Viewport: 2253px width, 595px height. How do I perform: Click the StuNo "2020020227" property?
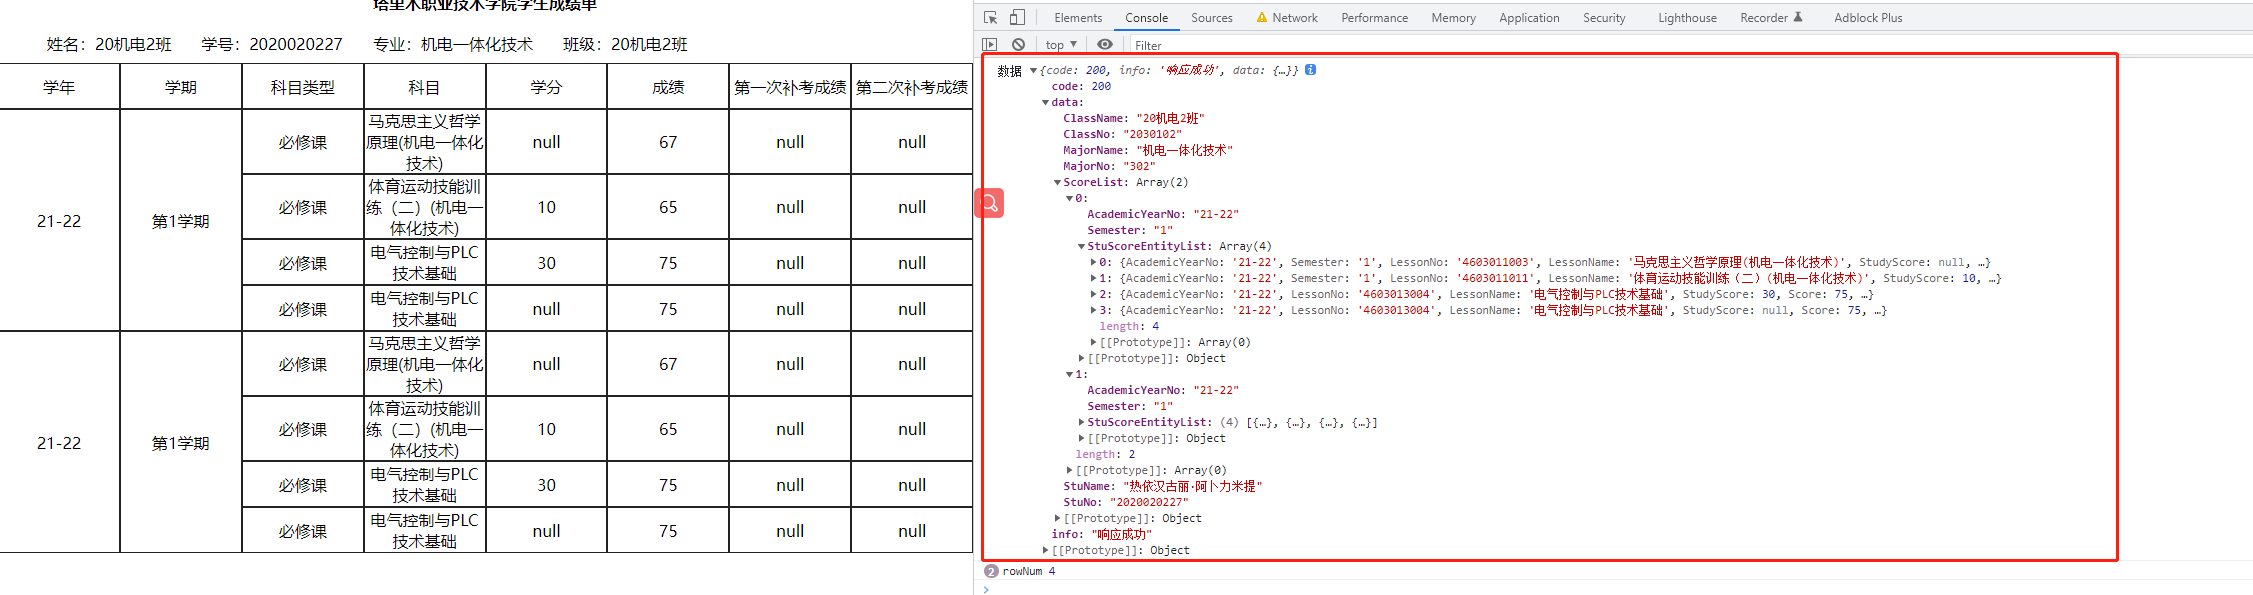click(1126, 502)
